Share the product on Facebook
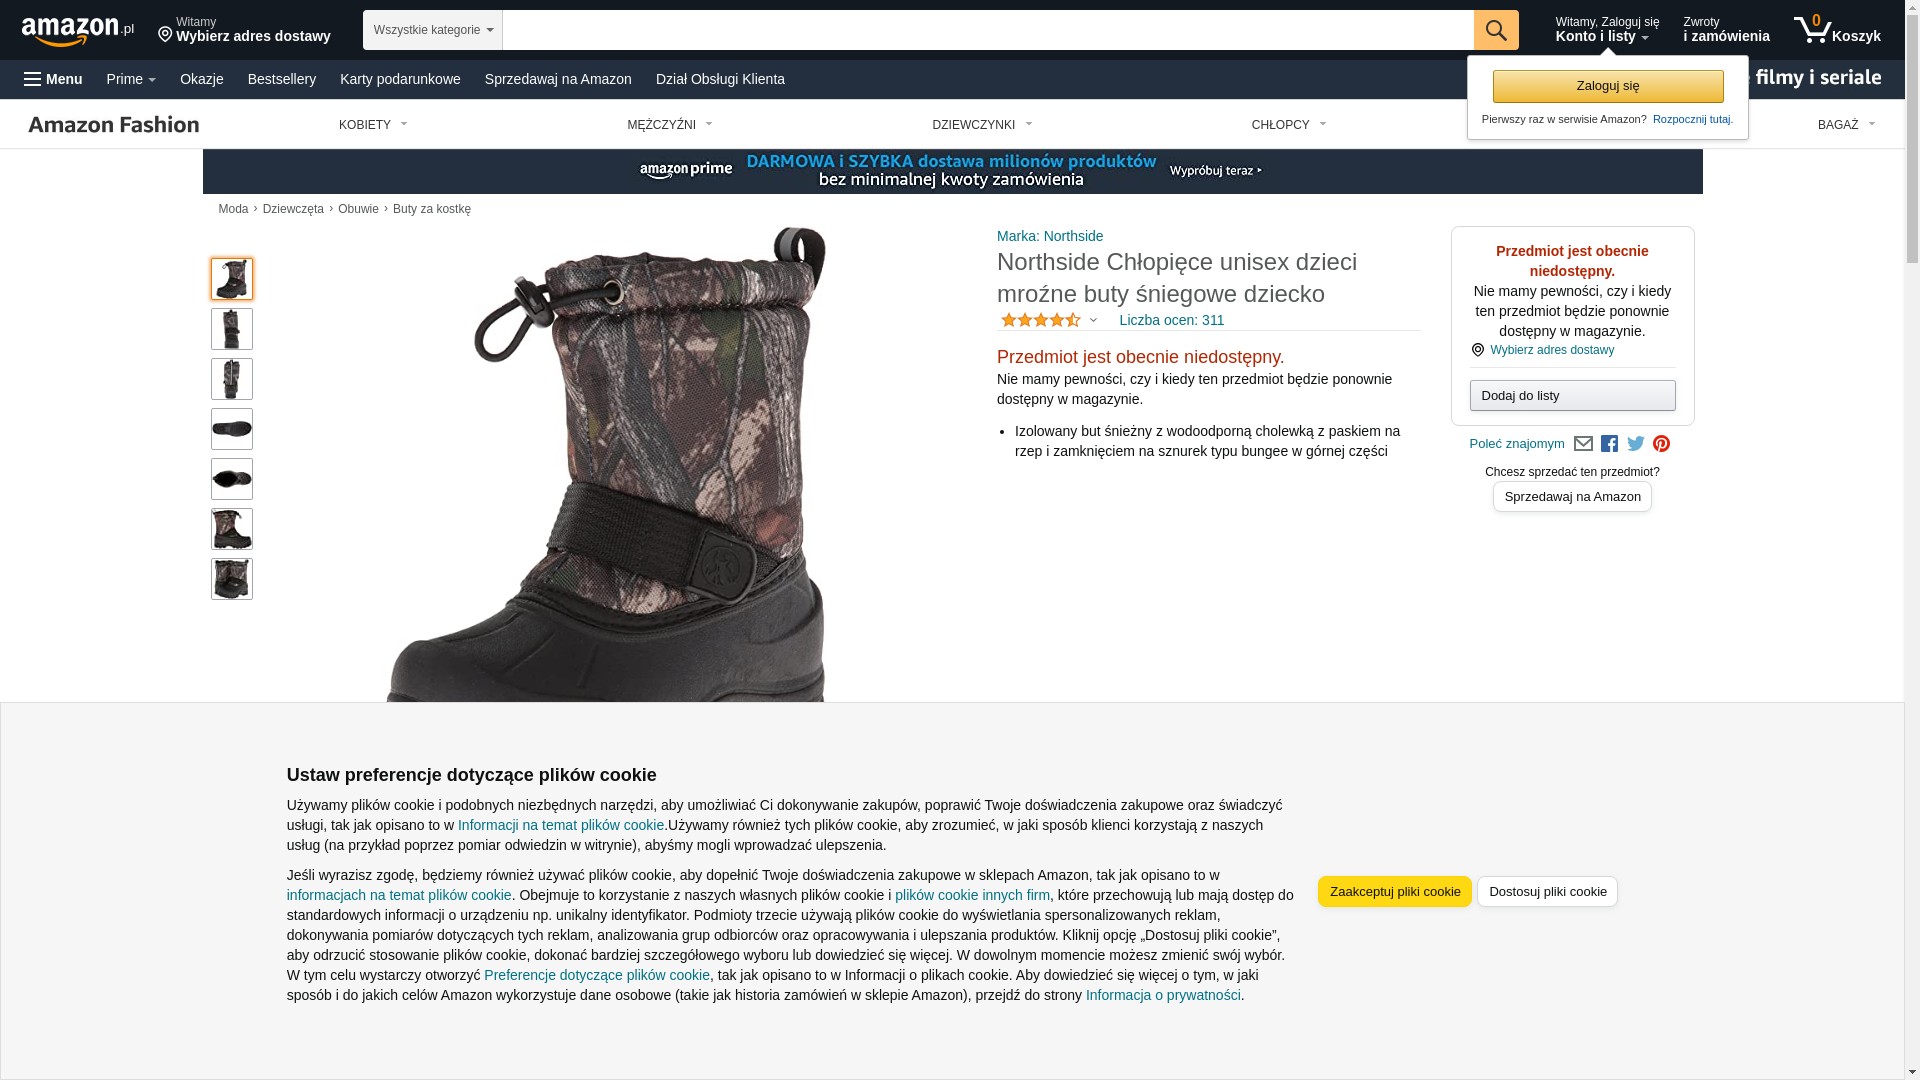Image resolution: width=1920 pixels, height=1080 pixels. pyautogui.click(x=1609, y=444)
